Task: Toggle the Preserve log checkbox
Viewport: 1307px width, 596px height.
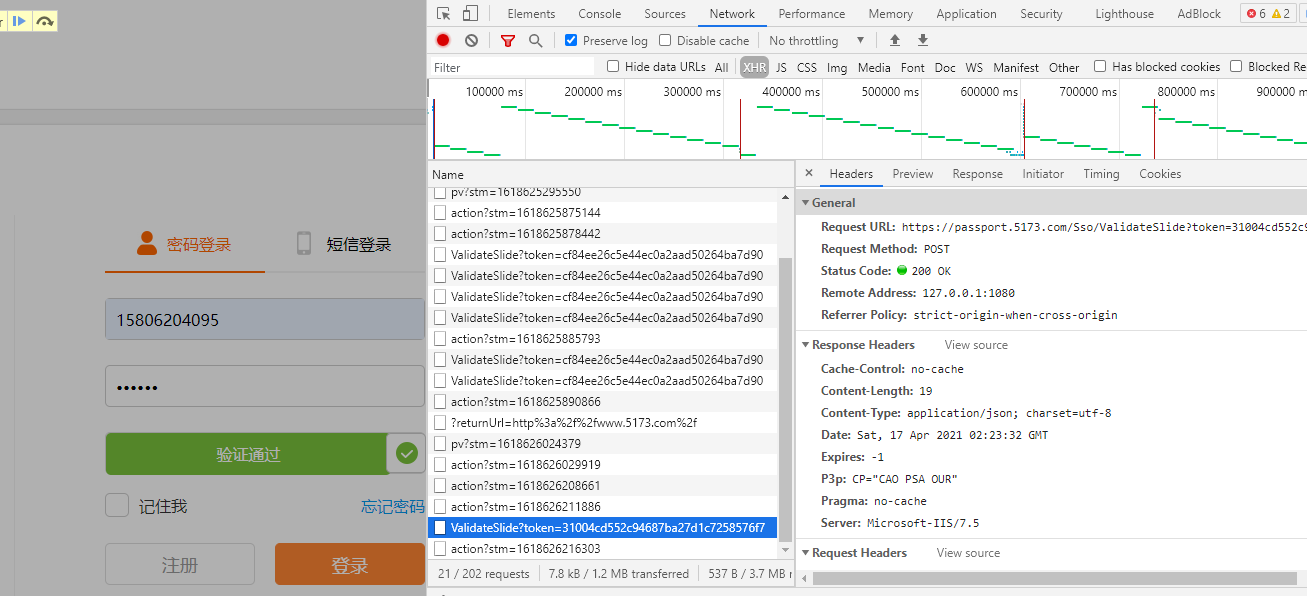Action: [x=571, y=40]
